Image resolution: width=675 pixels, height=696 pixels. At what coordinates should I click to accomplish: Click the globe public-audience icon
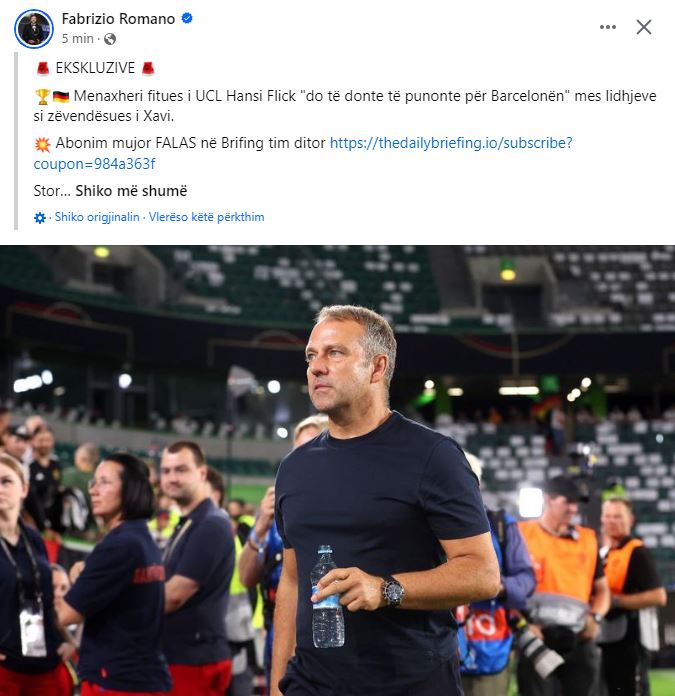point(110,39)
